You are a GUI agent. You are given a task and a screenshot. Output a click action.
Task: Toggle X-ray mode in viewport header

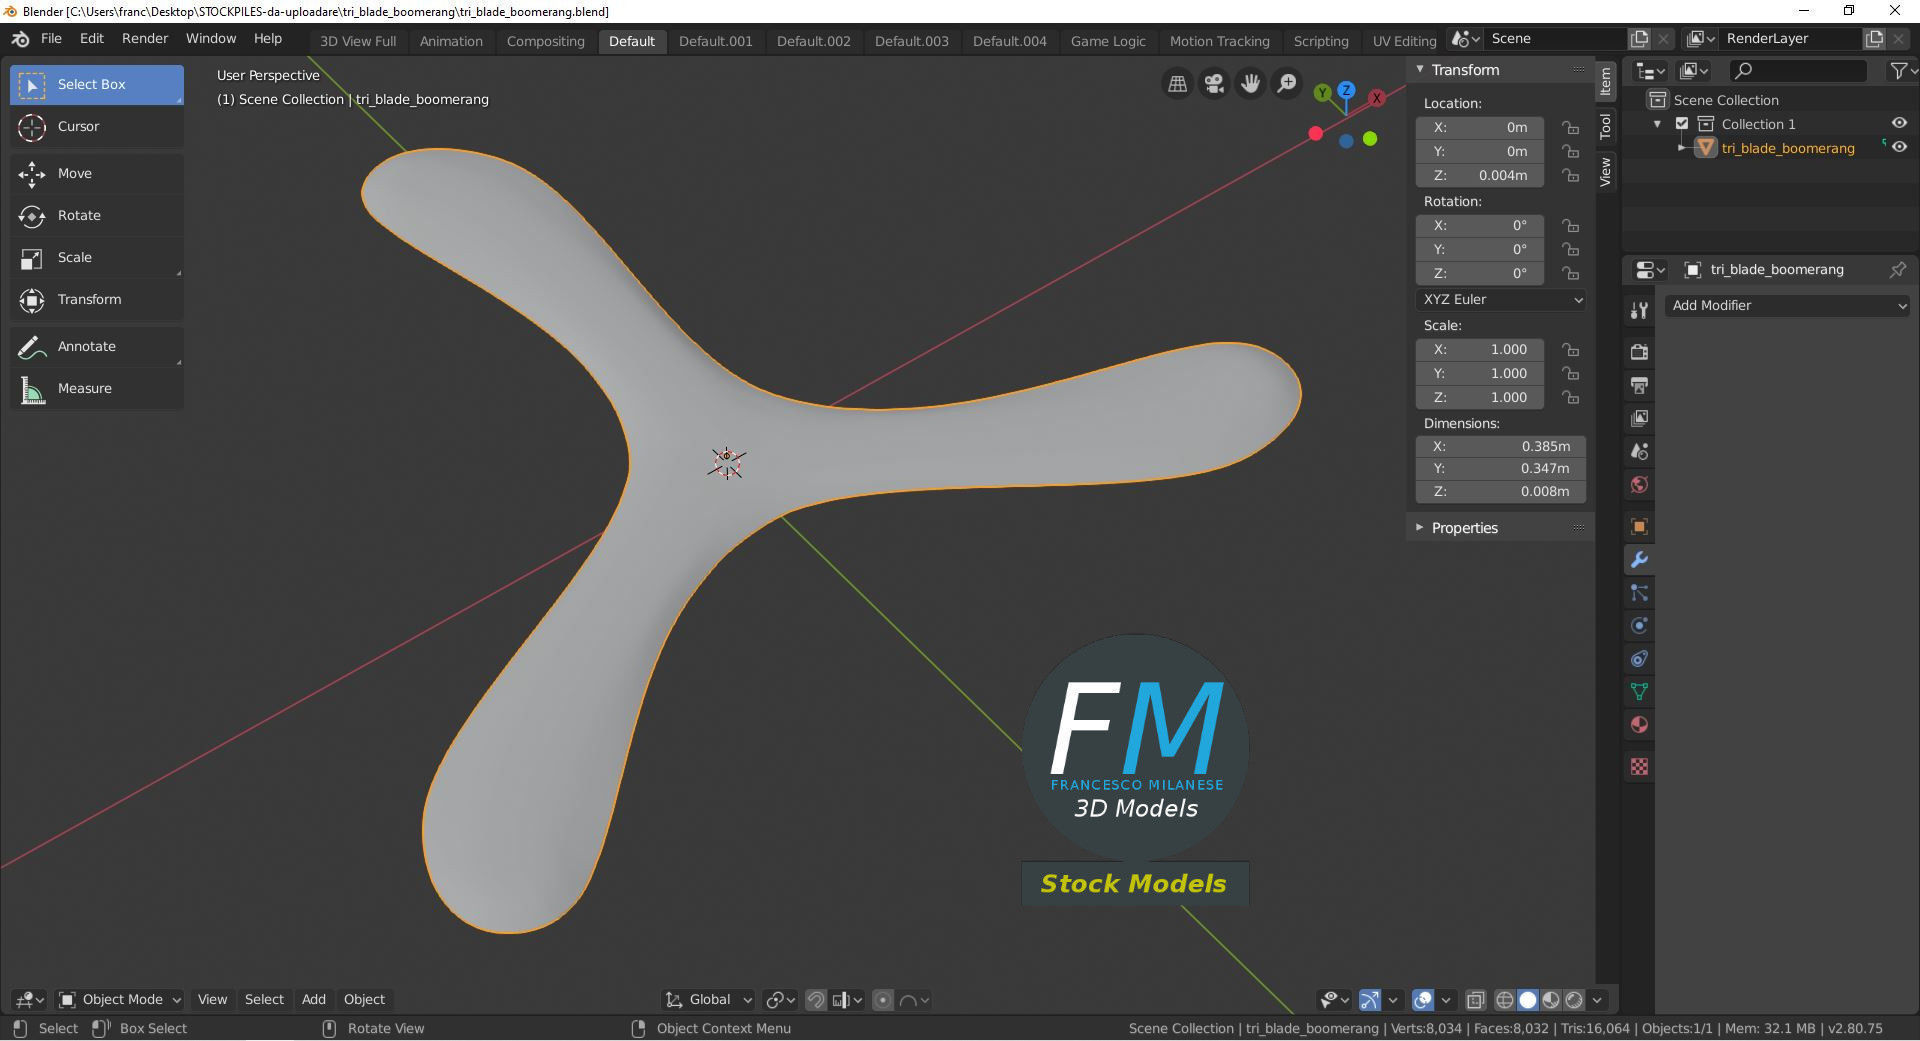(1475, 1000)
